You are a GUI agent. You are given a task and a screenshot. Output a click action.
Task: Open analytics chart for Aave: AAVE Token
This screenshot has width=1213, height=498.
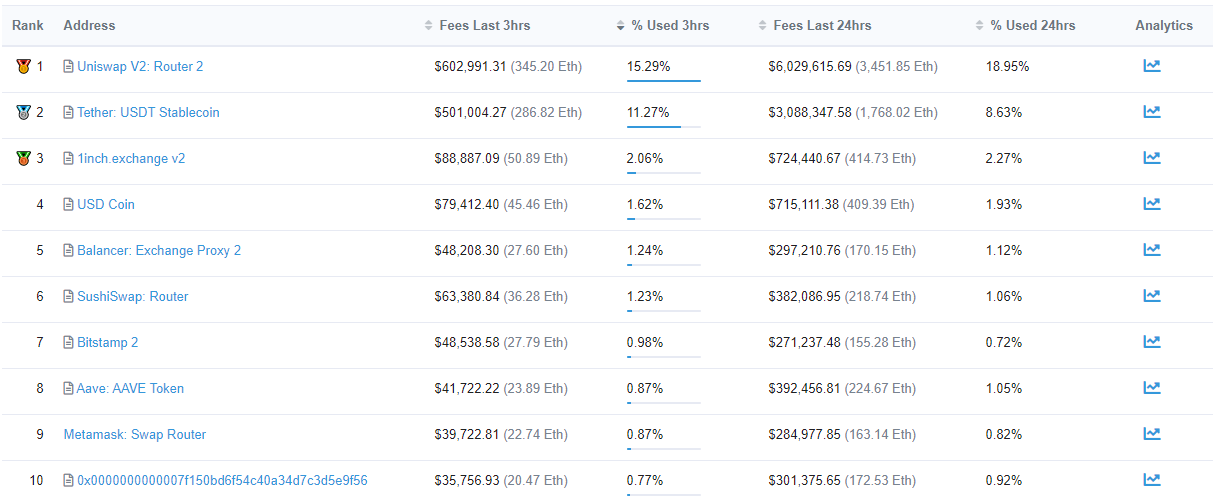[1152, 388]
